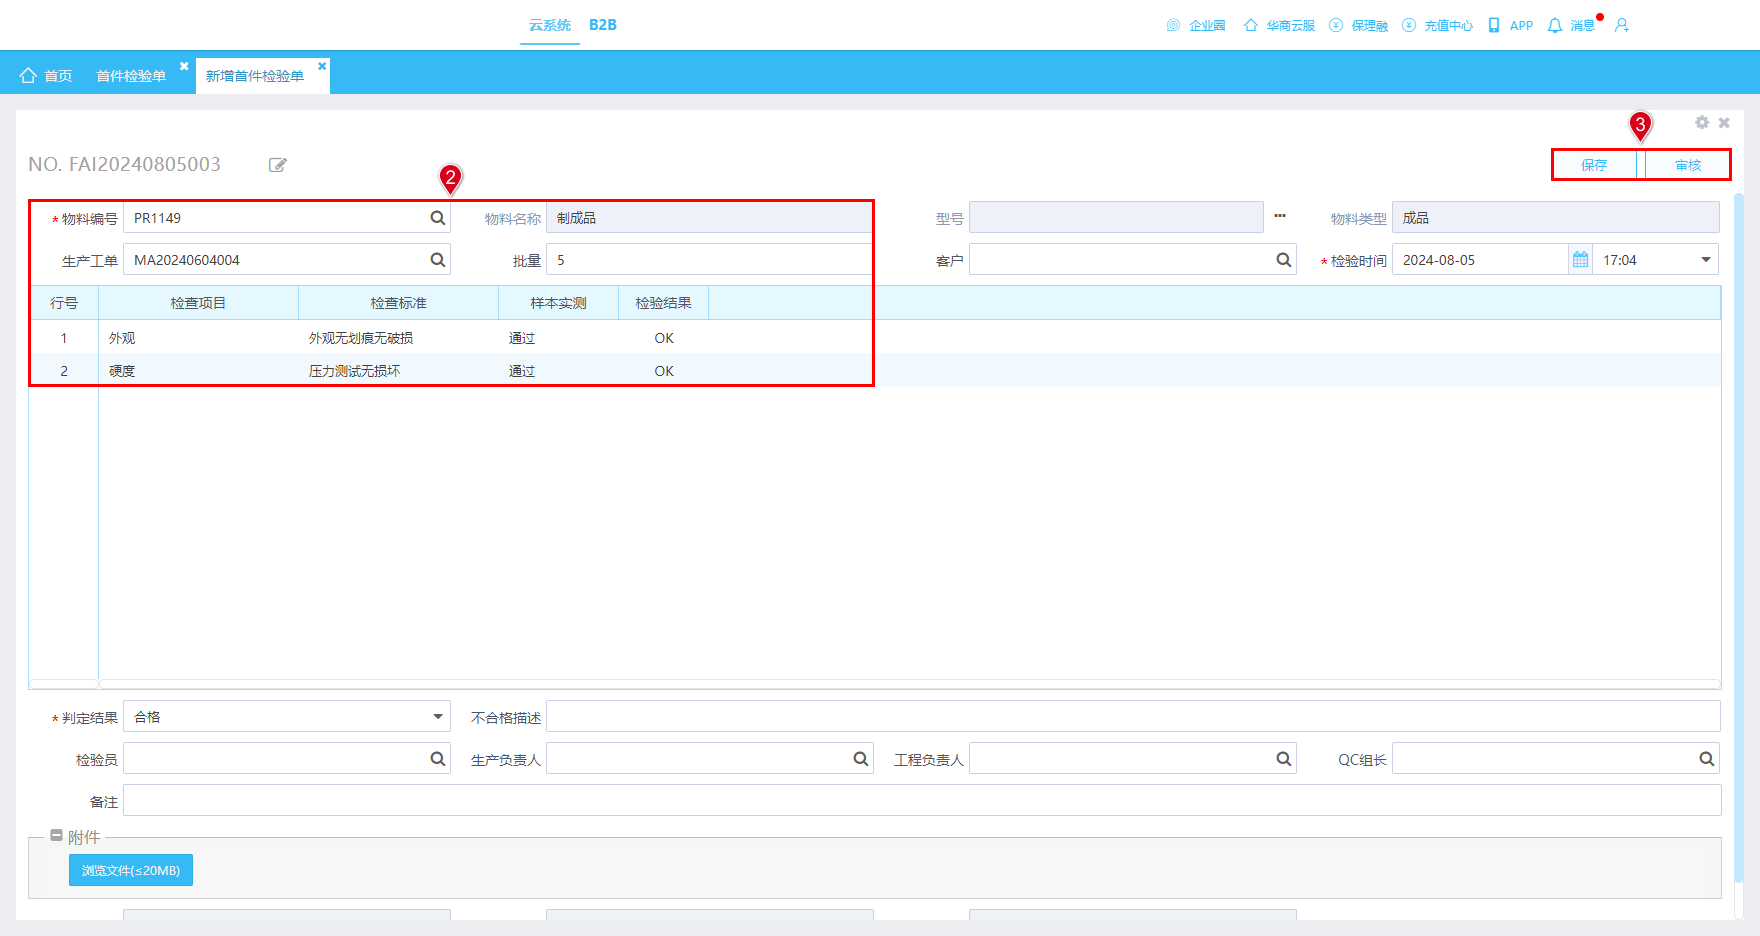Switch to the 首件检验单 tab
This screenshot has height=936, width=1760.
(131, 76)
